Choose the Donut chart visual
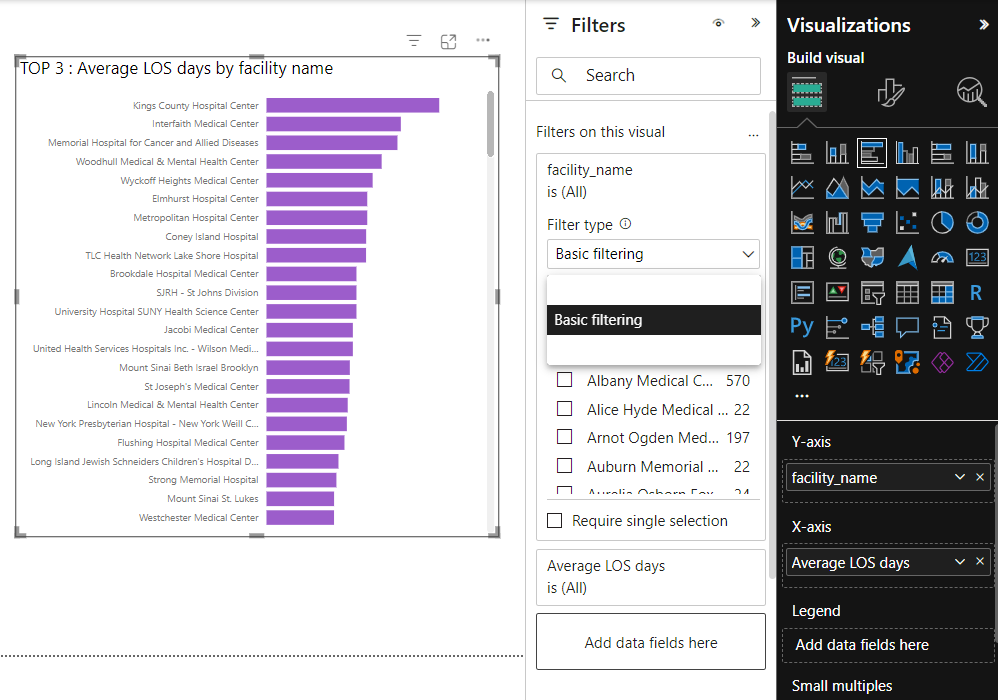This screenshot has width=998, height=700. coord(977,223)
